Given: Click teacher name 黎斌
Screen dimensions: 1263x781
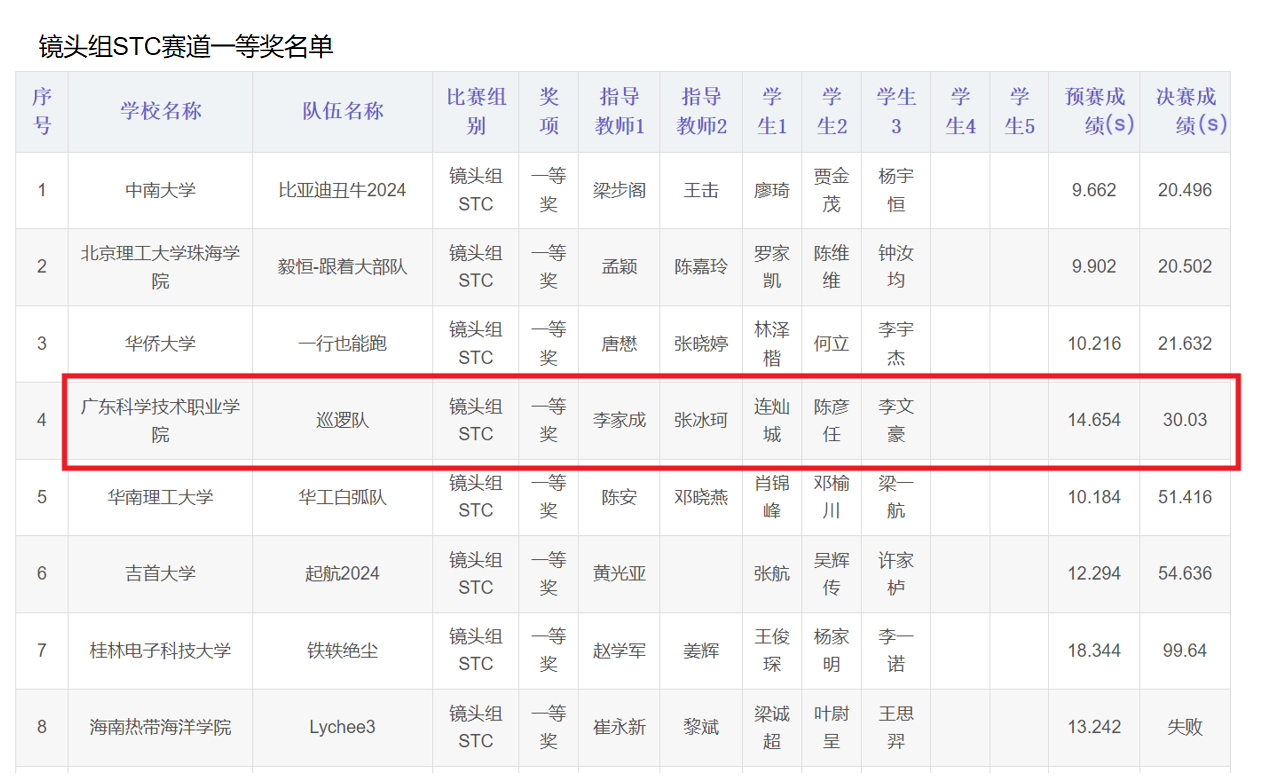Looking at the screenshot, I should pos(702,727).
